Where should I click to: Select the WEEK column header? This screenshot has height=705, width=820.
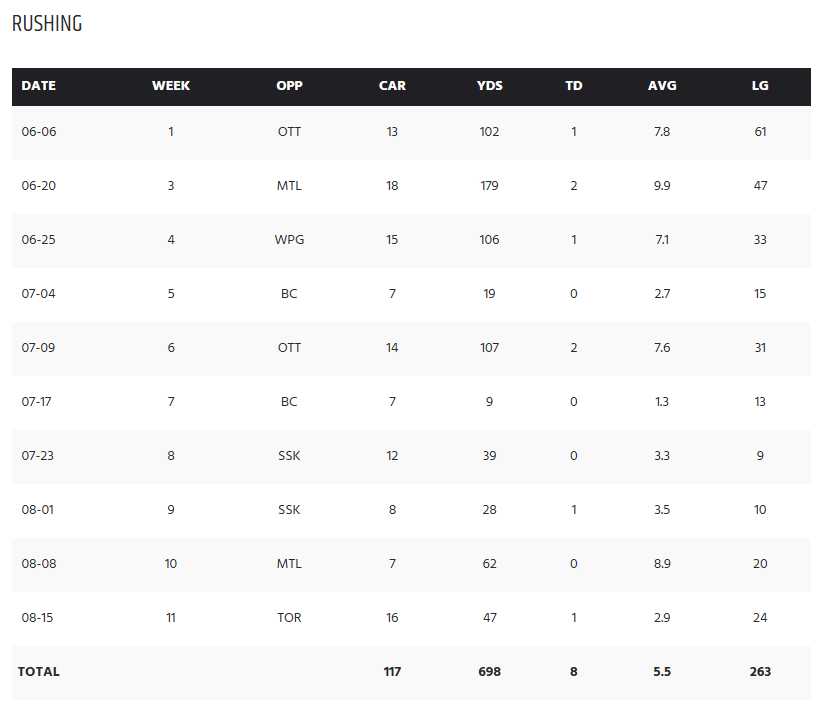171,86
